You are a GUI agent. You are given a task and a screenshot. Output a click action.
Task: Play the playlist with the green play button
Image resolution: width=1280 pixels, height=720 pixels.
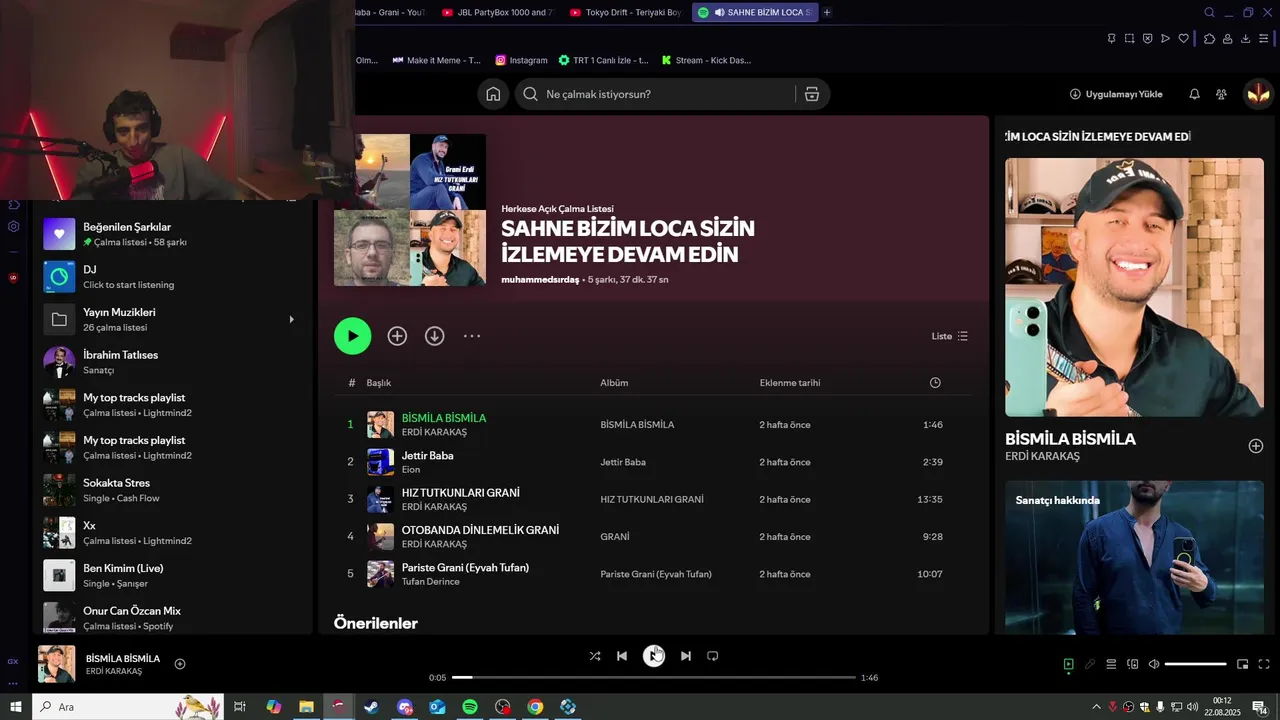pyautogui.click(x=352, y=336)
